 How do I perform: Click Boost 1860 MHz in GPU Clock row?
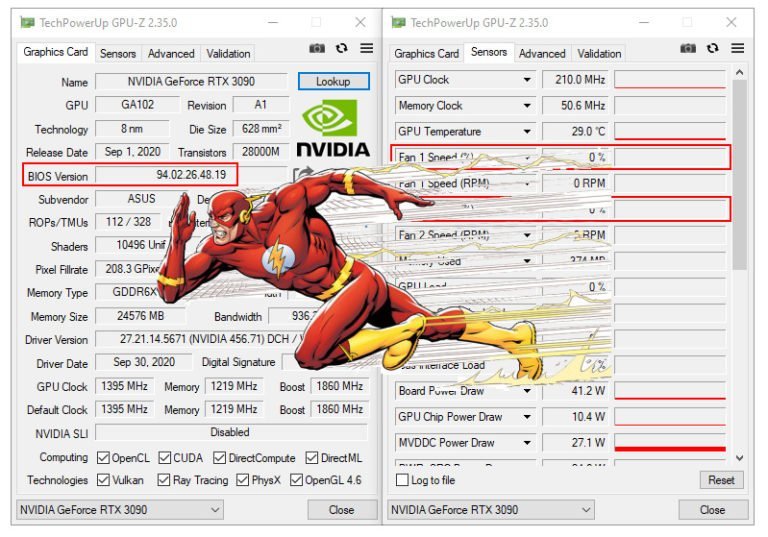pos(339,386)
